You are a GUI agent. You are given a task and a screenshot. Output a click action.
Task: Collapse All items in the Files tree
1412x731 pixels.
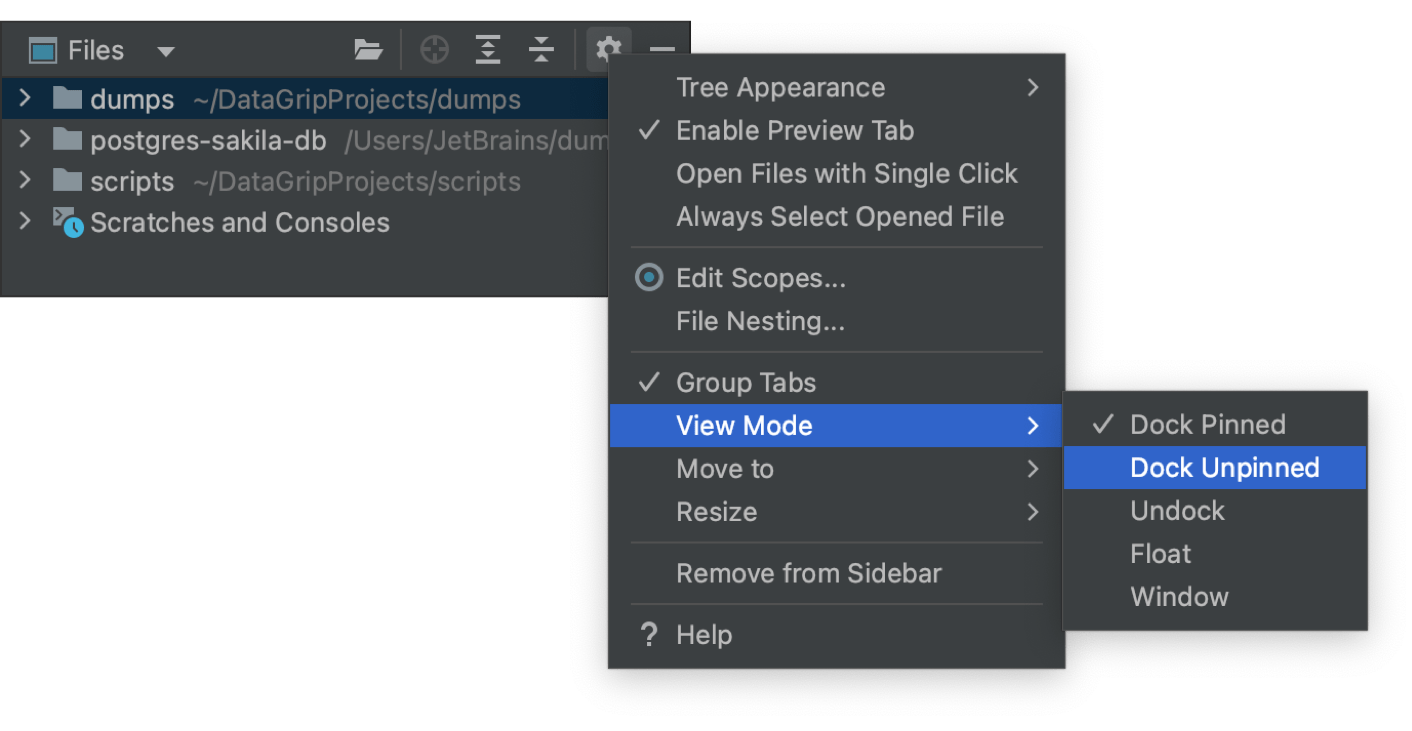(540, 49)
